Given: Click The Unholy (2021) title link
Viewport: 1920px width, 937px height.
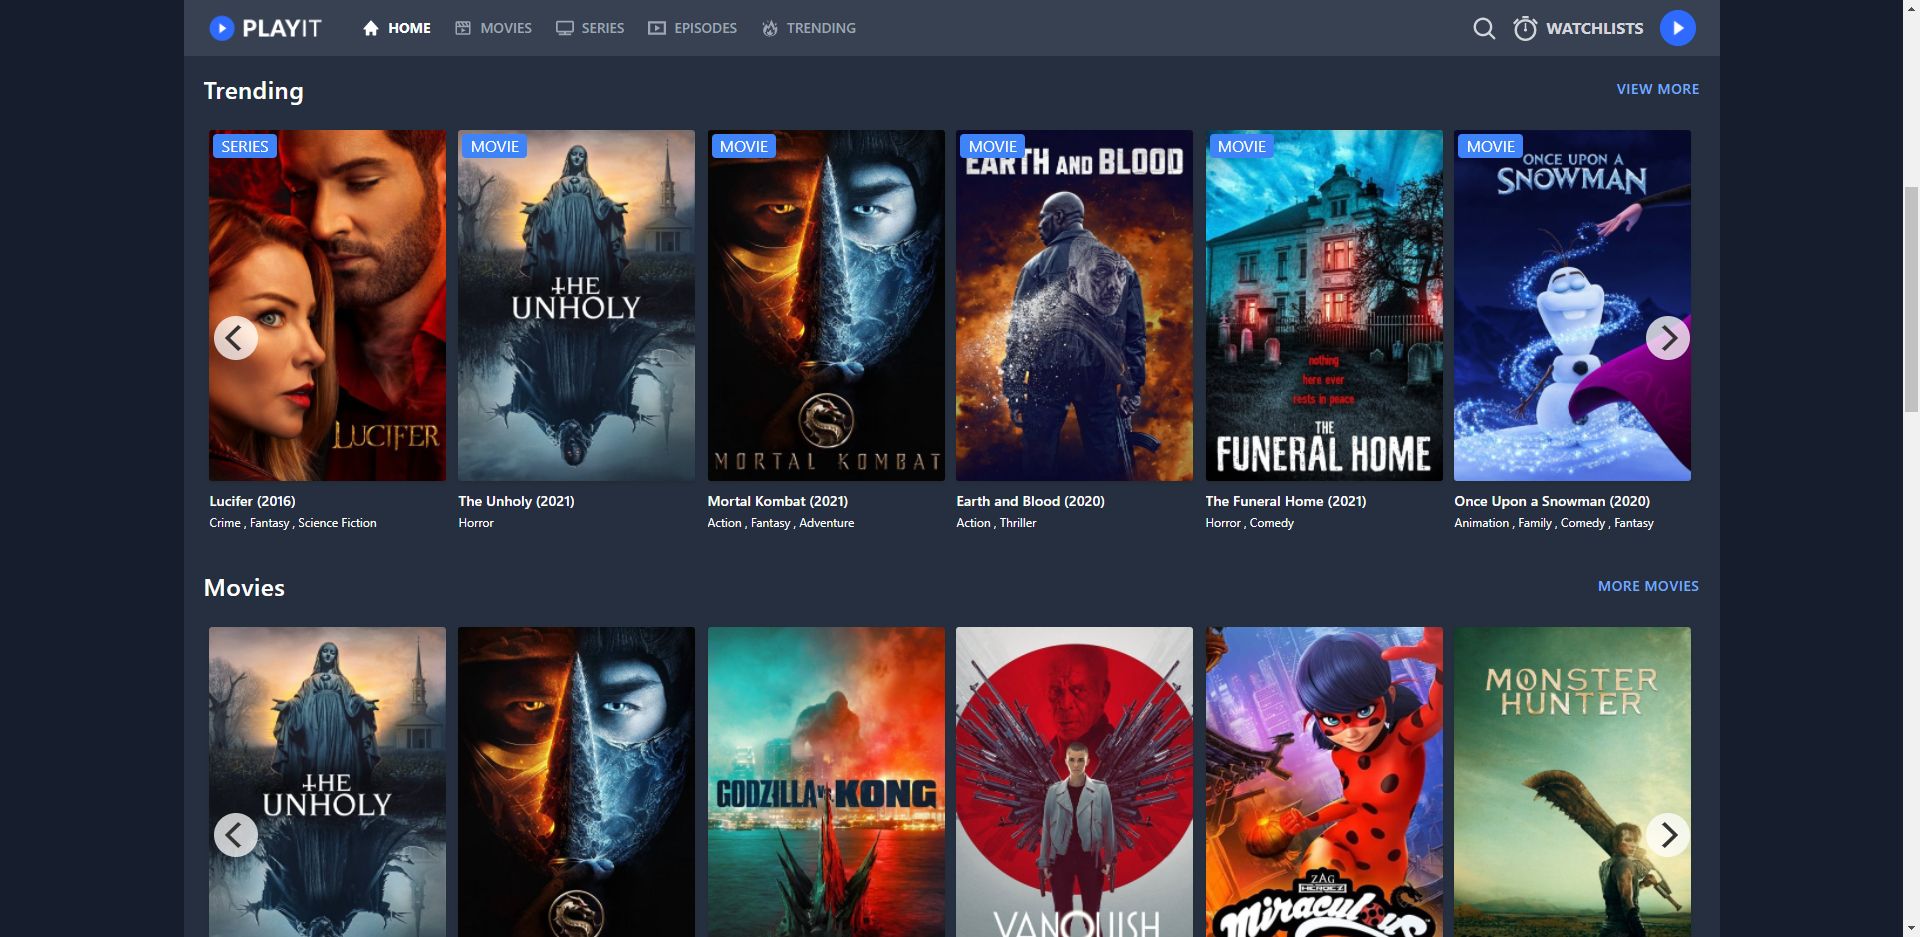Looking at the screenshot, I should [x=516, y=501].
